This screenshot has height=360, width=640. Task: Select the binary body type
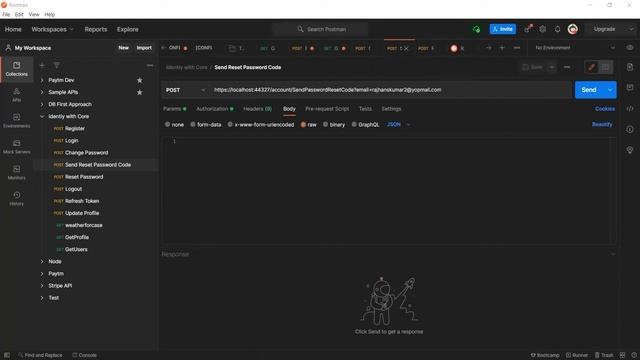click(334, 124)
